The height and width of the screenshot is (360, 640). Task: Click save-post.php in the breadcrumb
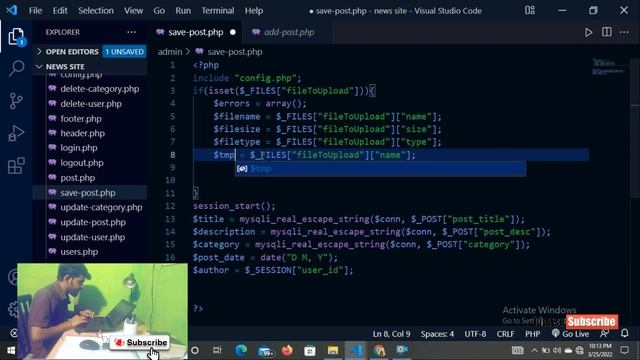point(235,52)
